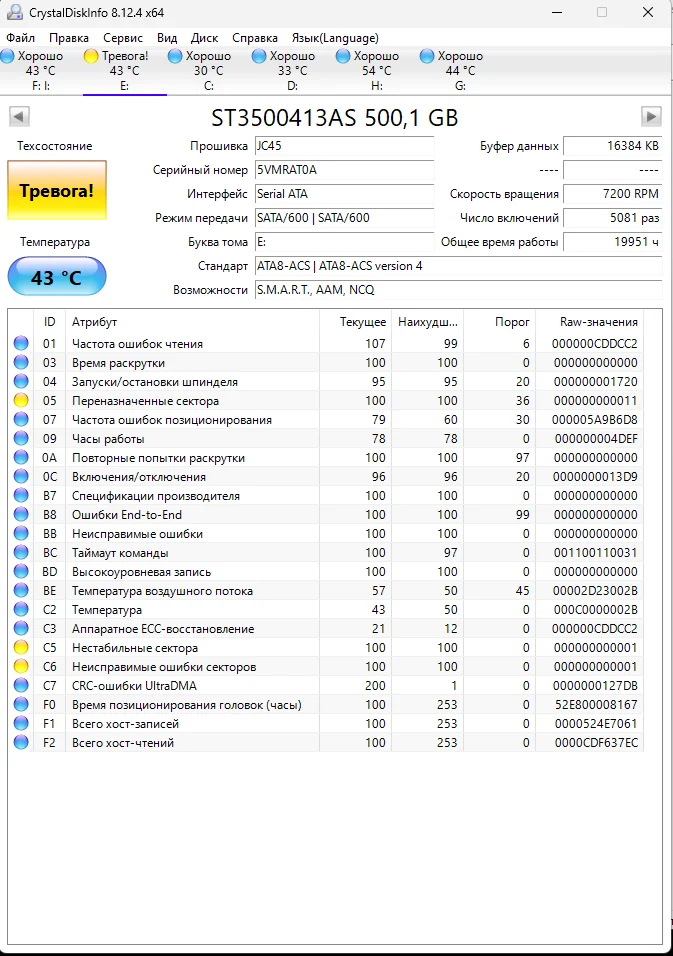Click the Порог column header
The image size is (673, 956).
coord(500,322)
